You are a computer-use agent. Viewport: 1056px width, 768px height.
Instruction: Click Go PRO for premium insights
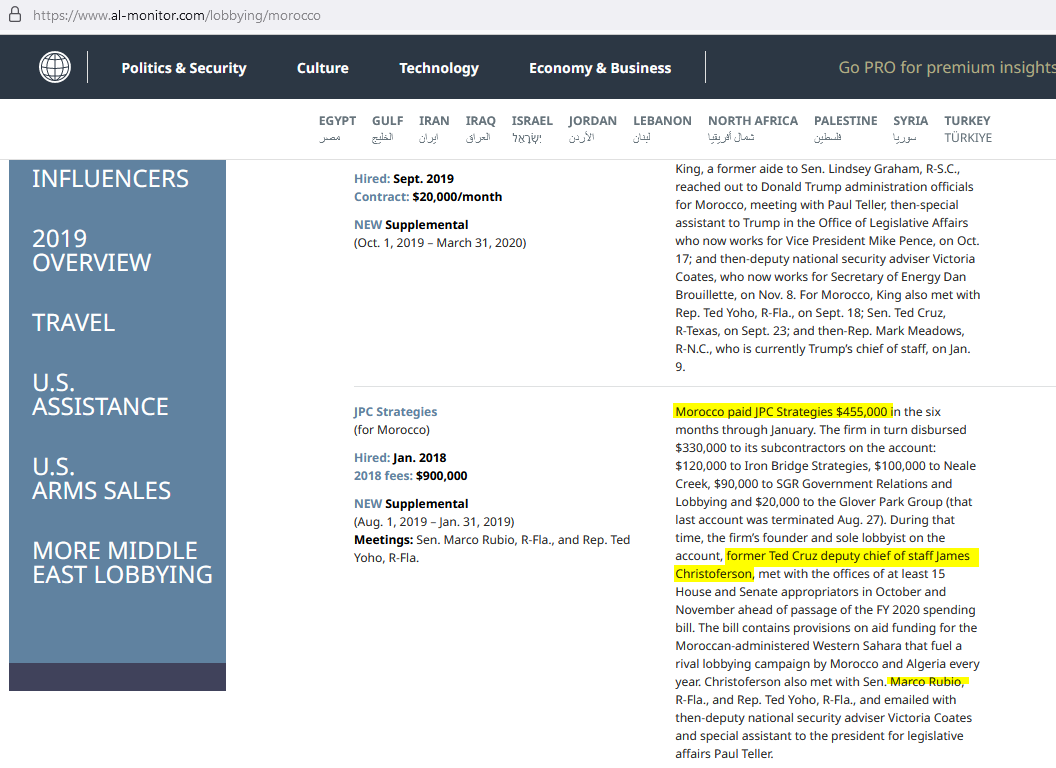click(x=947, y=67)
